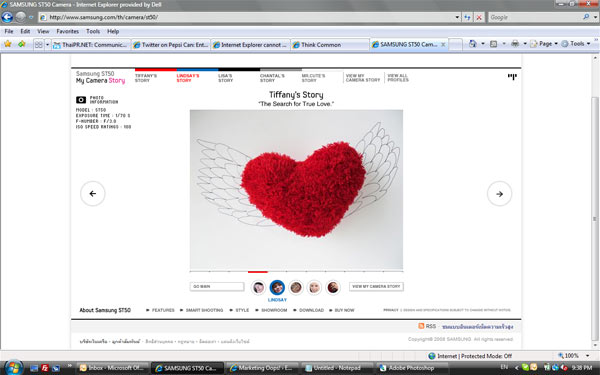The height and width of the screenshot is (375, 600).
Task: Click the search magnifier icon
Action: (586, 17)
